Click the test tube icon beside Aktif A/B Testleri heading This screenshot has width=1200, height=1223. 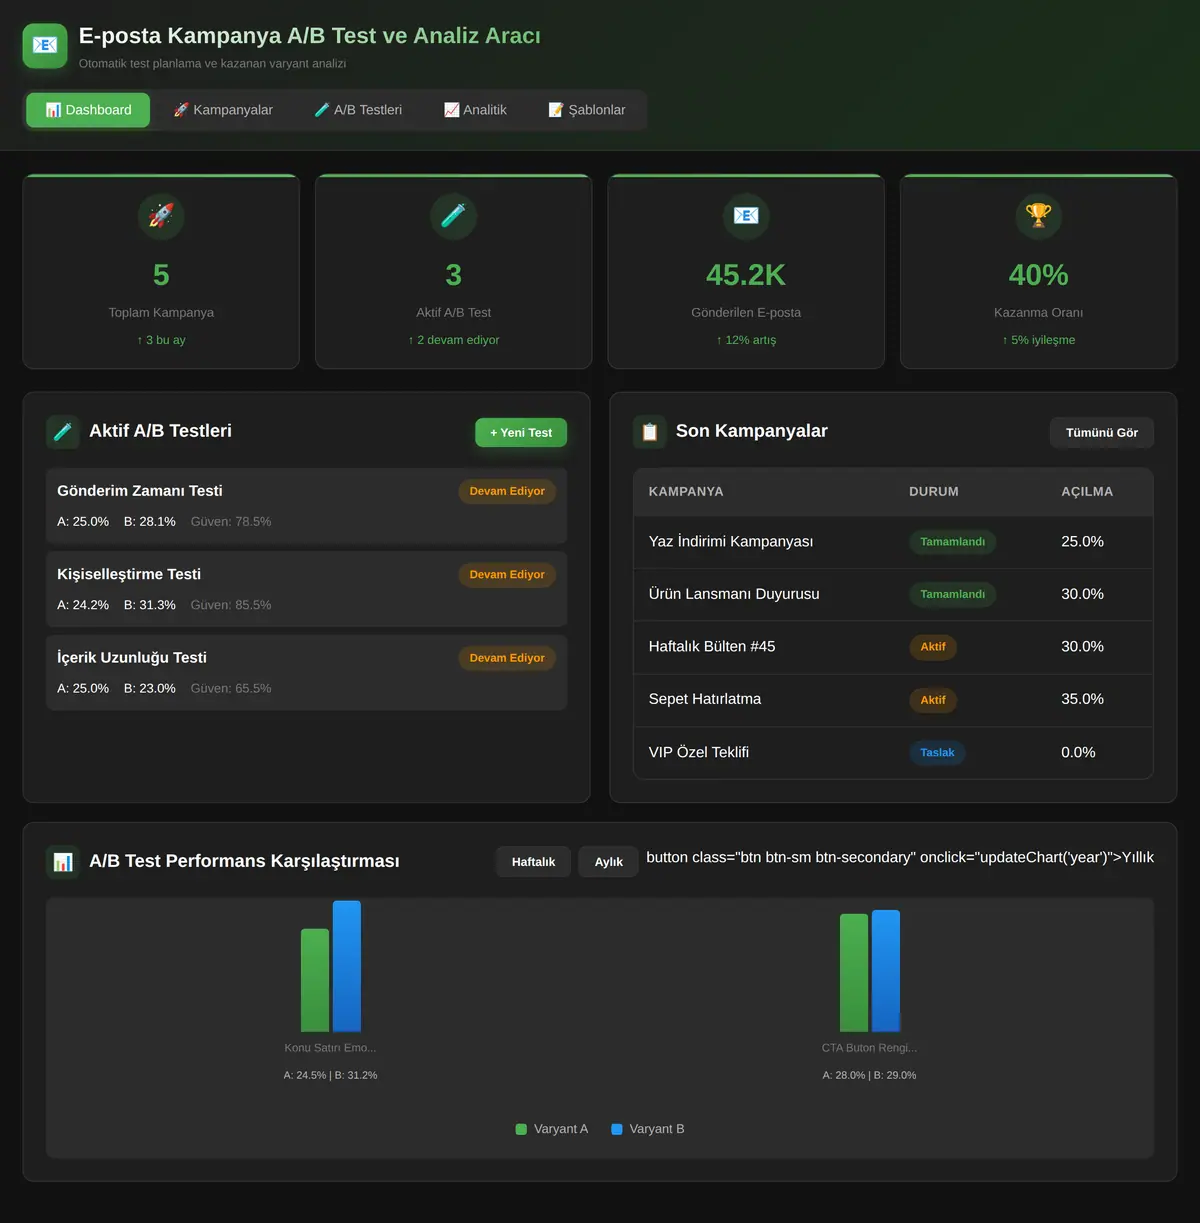(63, 432)
